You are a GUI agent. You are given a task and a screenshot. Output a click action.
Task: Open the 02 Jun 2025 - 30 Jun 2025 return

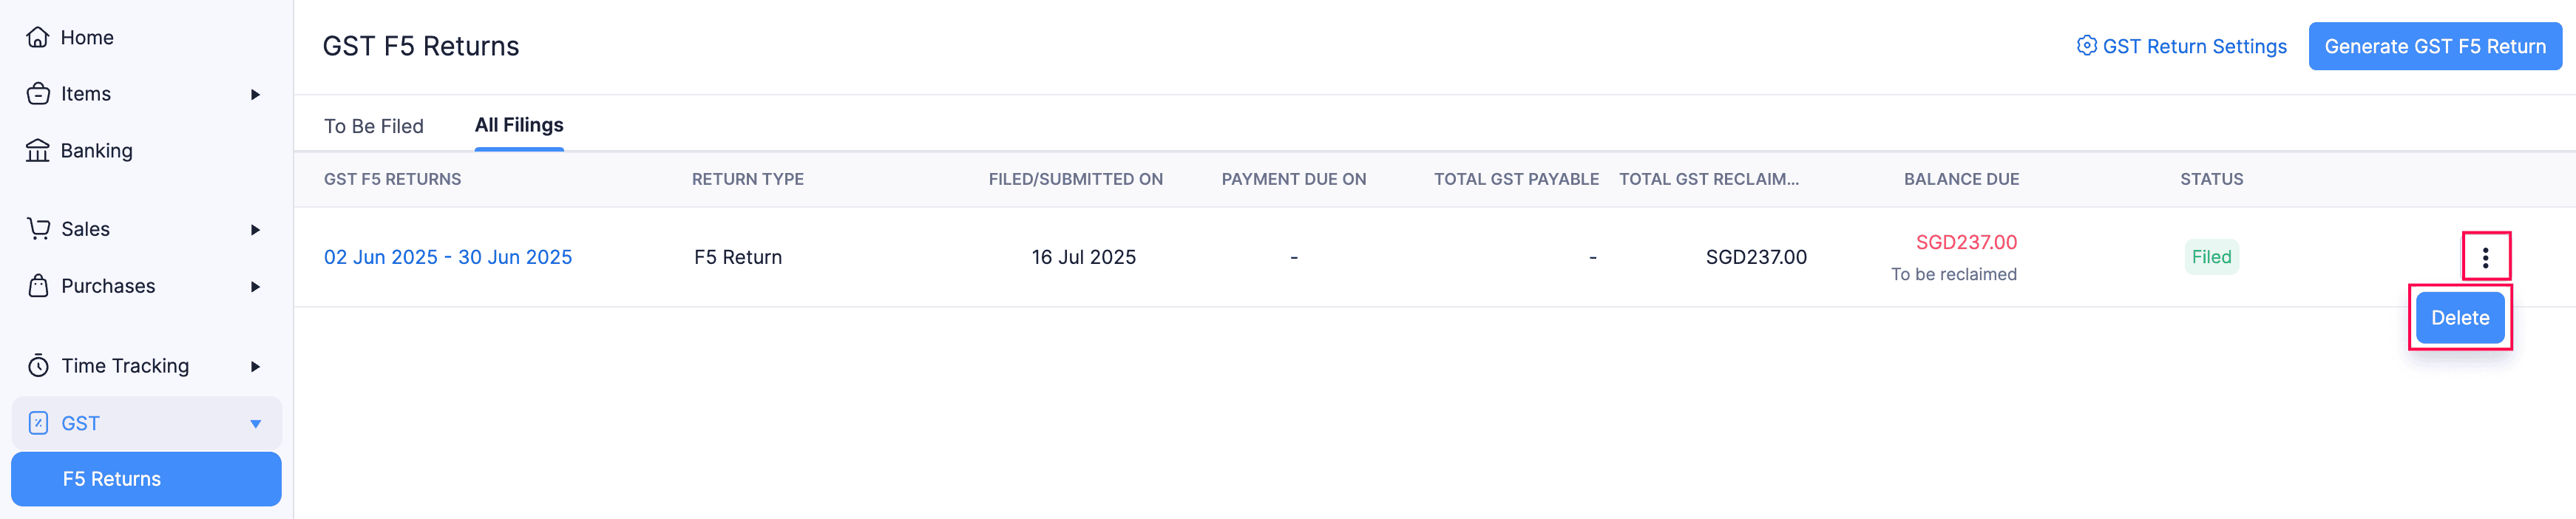click(x=448, y=257)
